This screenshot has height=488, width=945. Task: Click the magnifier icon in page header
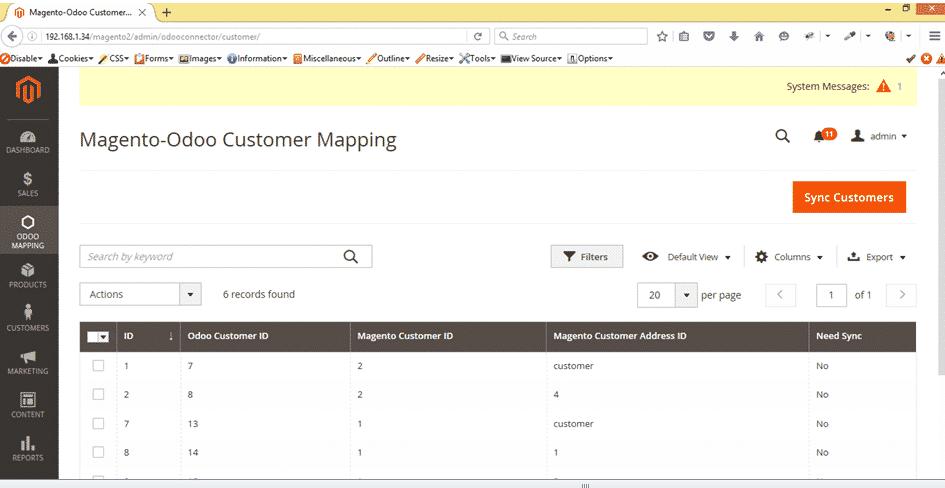(x=782, y=137)
